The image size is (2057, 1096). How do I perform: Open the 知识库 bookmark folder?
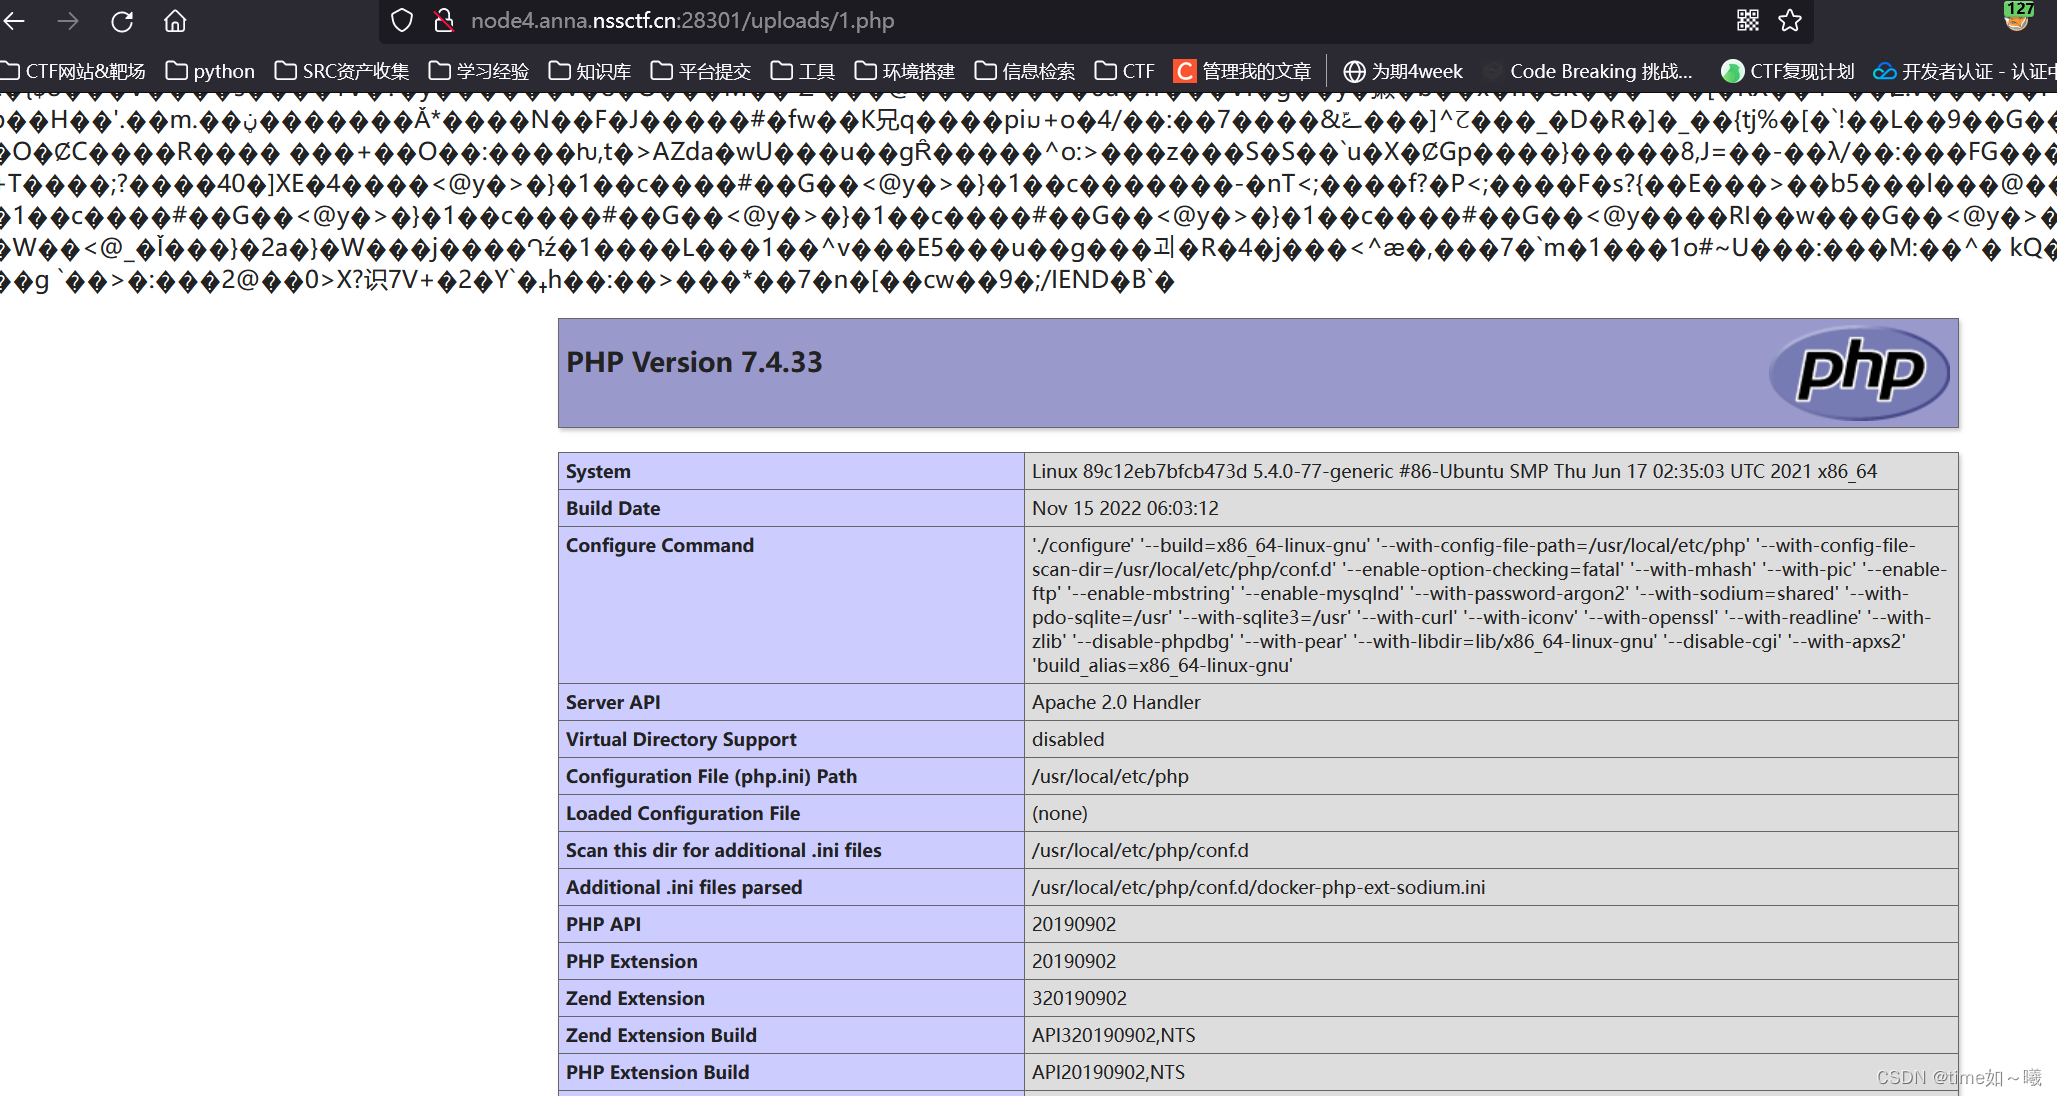coord(590,71)
